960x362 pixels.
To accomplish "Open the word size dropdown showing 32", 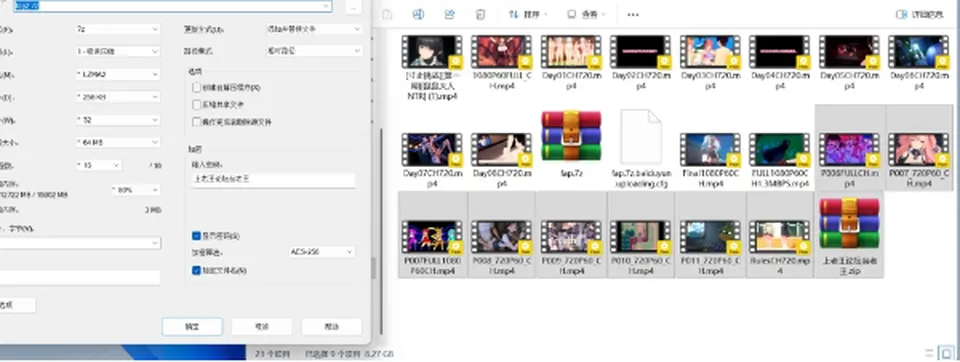I will coord(118,119).
